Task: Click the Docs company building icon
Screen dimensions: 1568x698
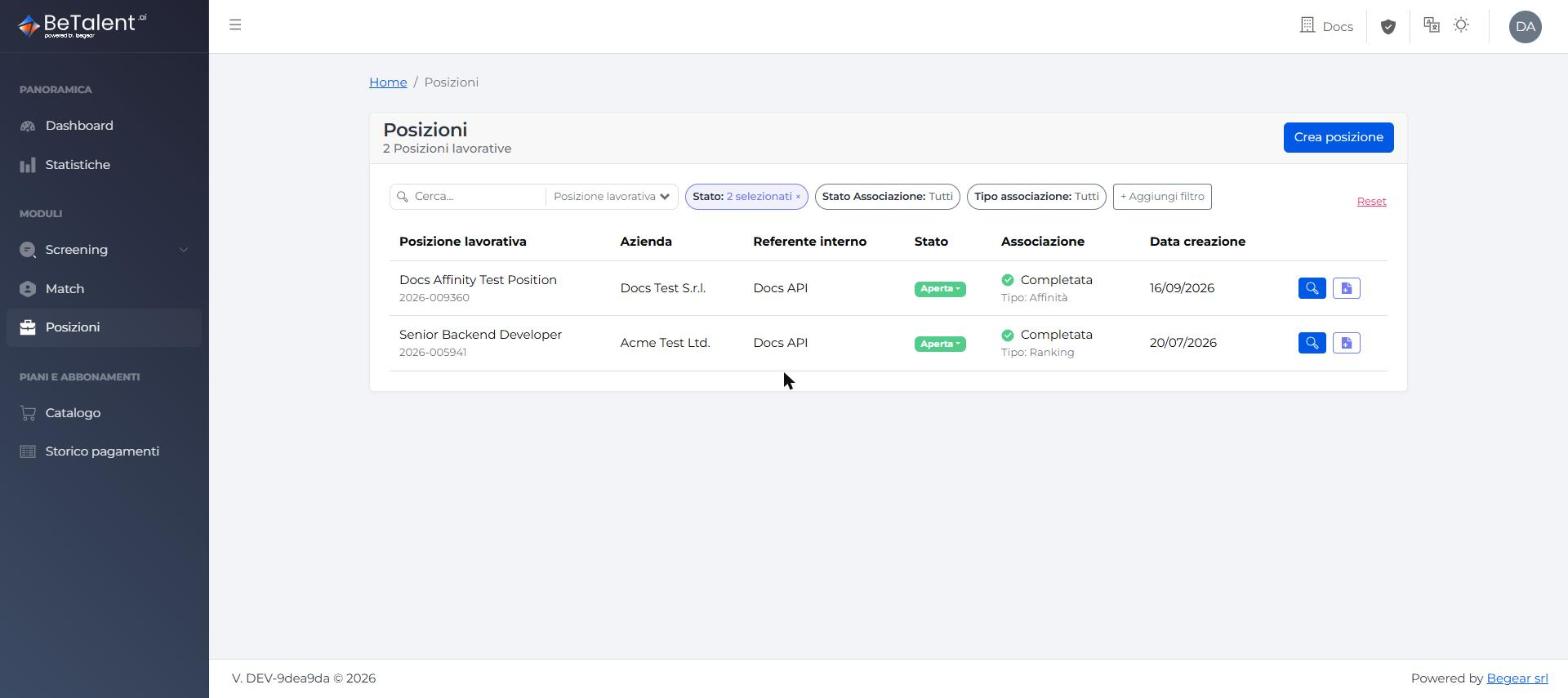Action: tap(1307, 25)
